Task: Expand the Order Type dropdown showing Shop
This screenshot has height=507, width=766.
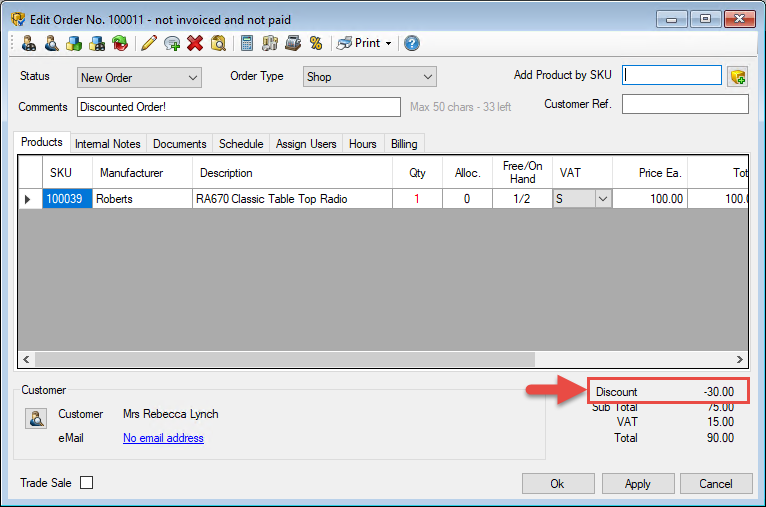Action: pos(370,77)
